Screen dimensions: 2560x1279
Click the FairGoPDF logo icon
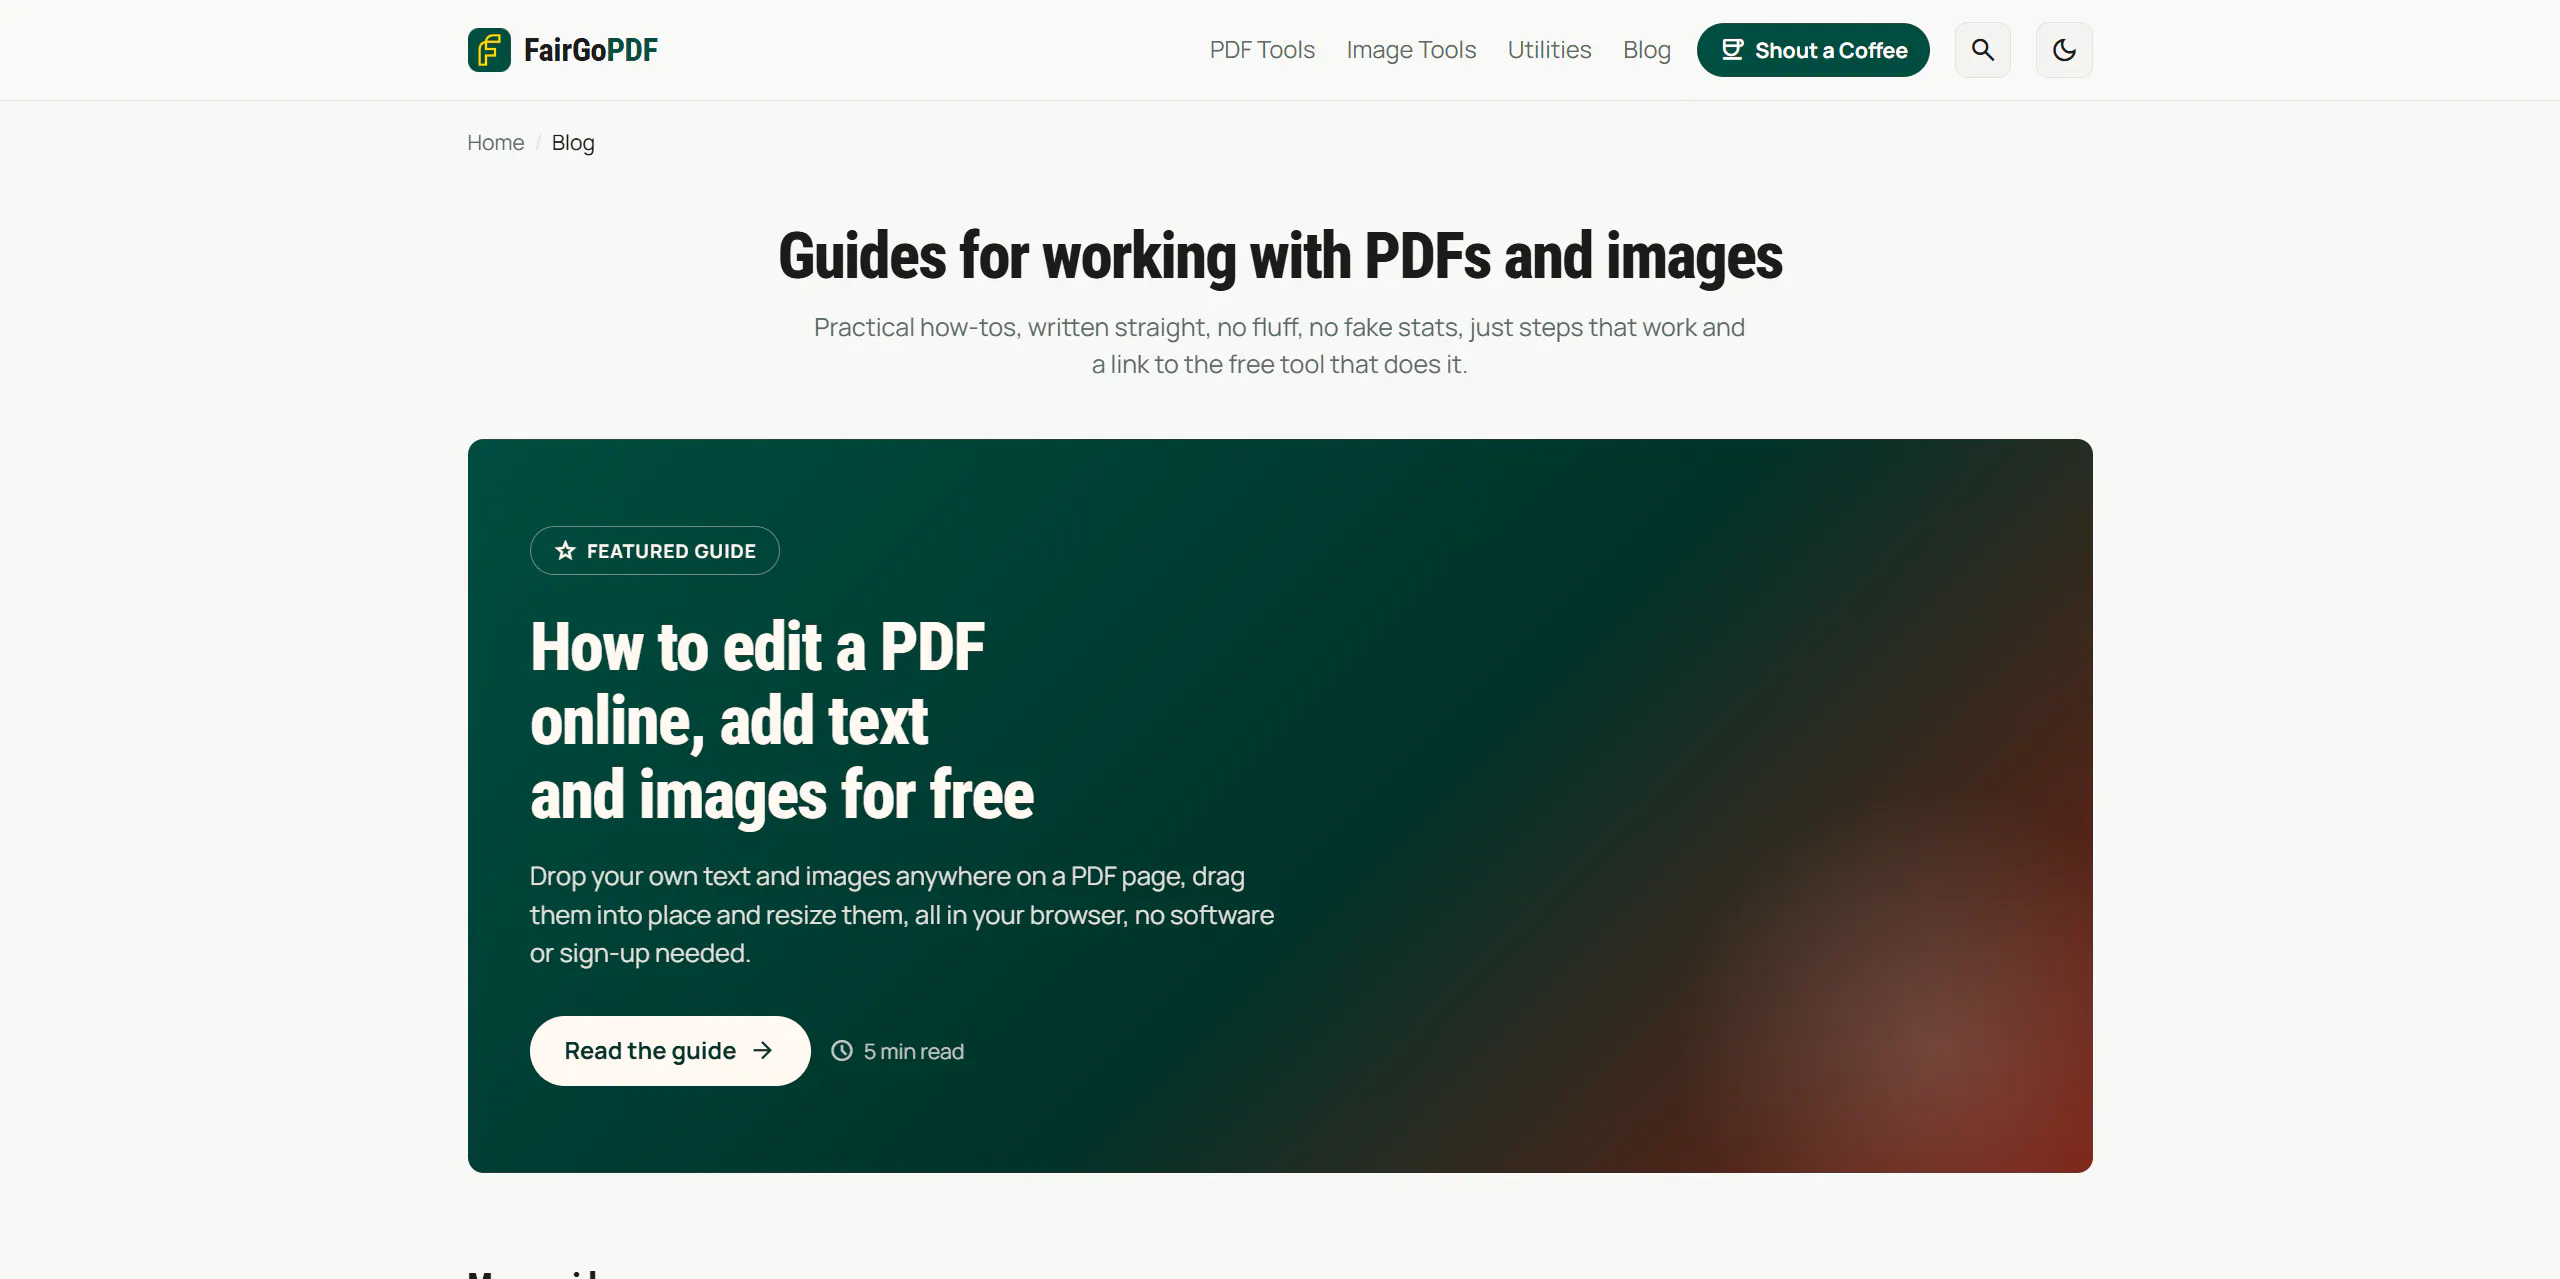tap(489, 50)
